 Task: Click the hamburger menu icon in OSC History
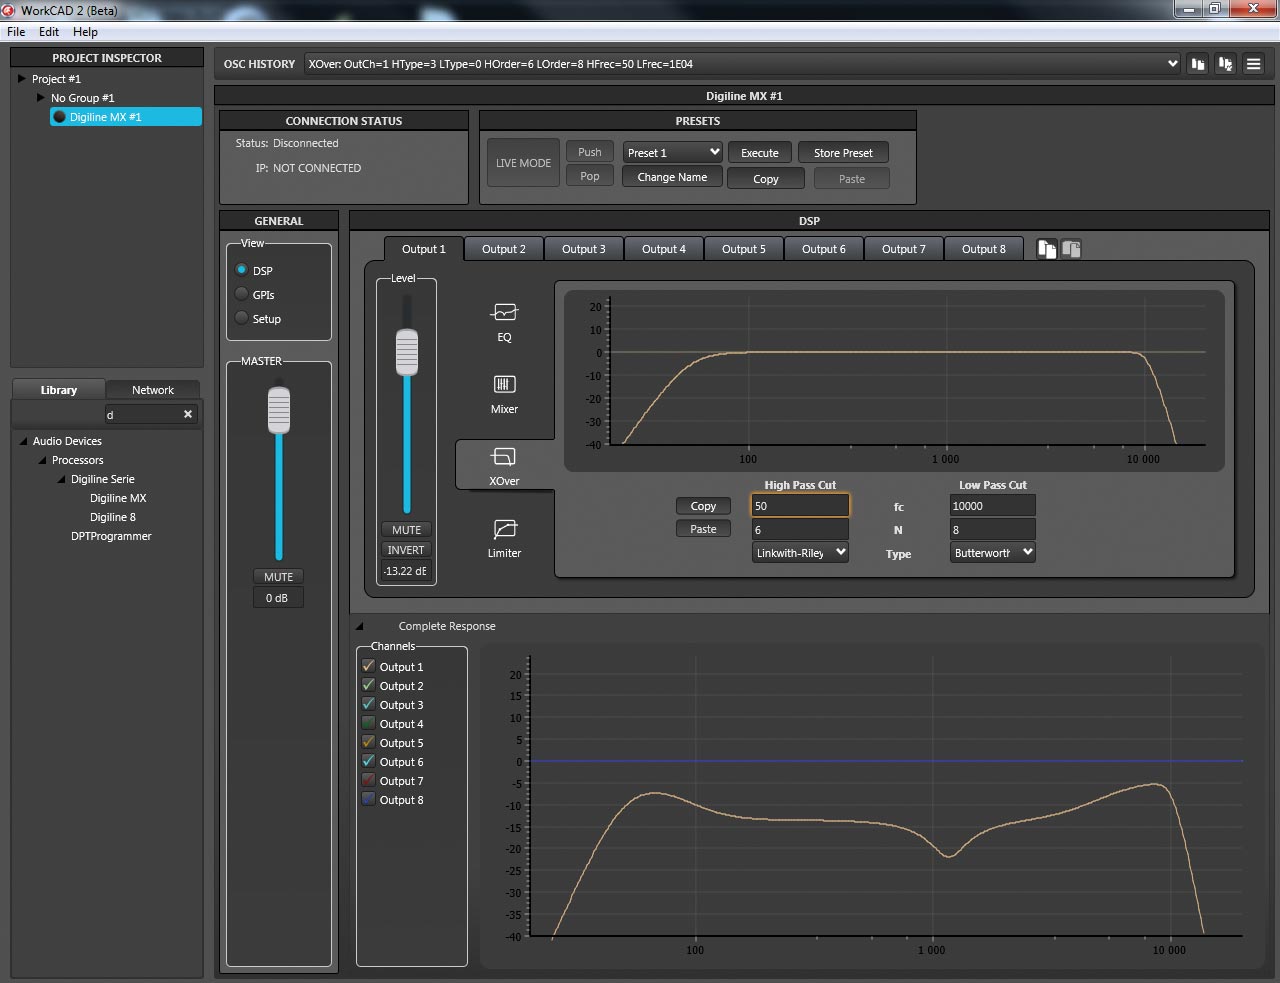click(x=1253, y=64)
